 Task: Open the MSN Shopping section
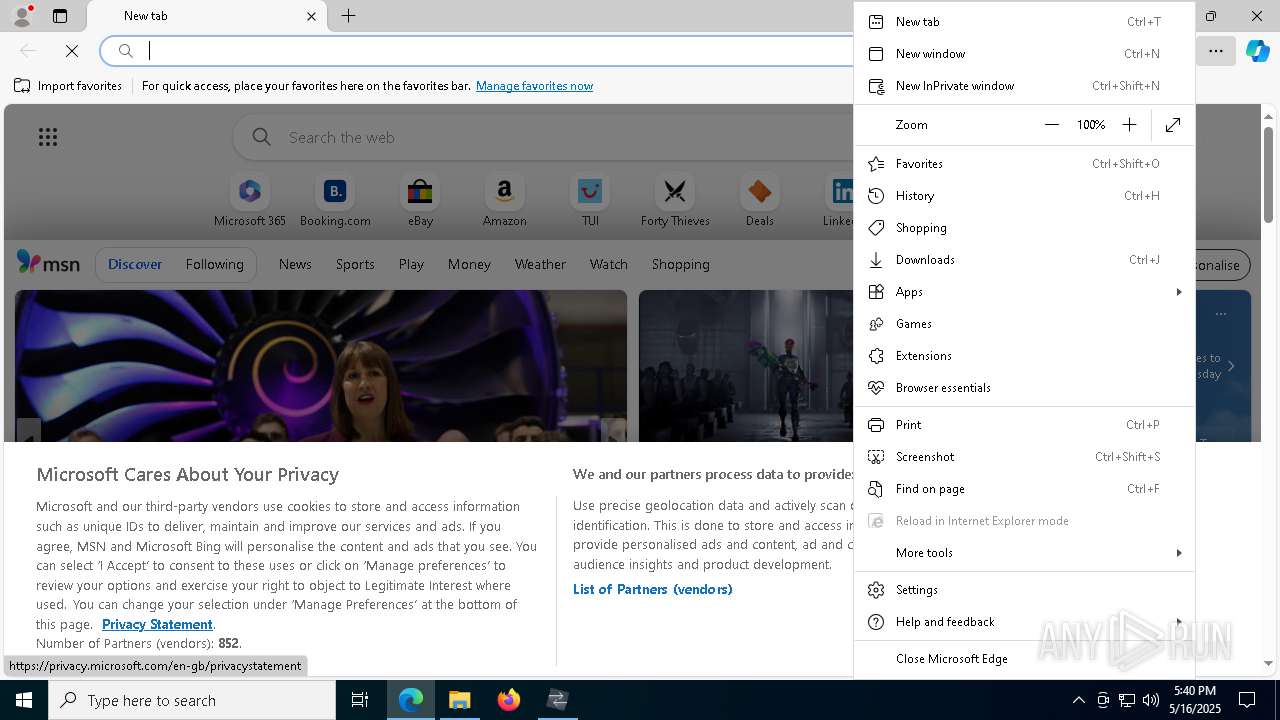[x=680, y=264]
